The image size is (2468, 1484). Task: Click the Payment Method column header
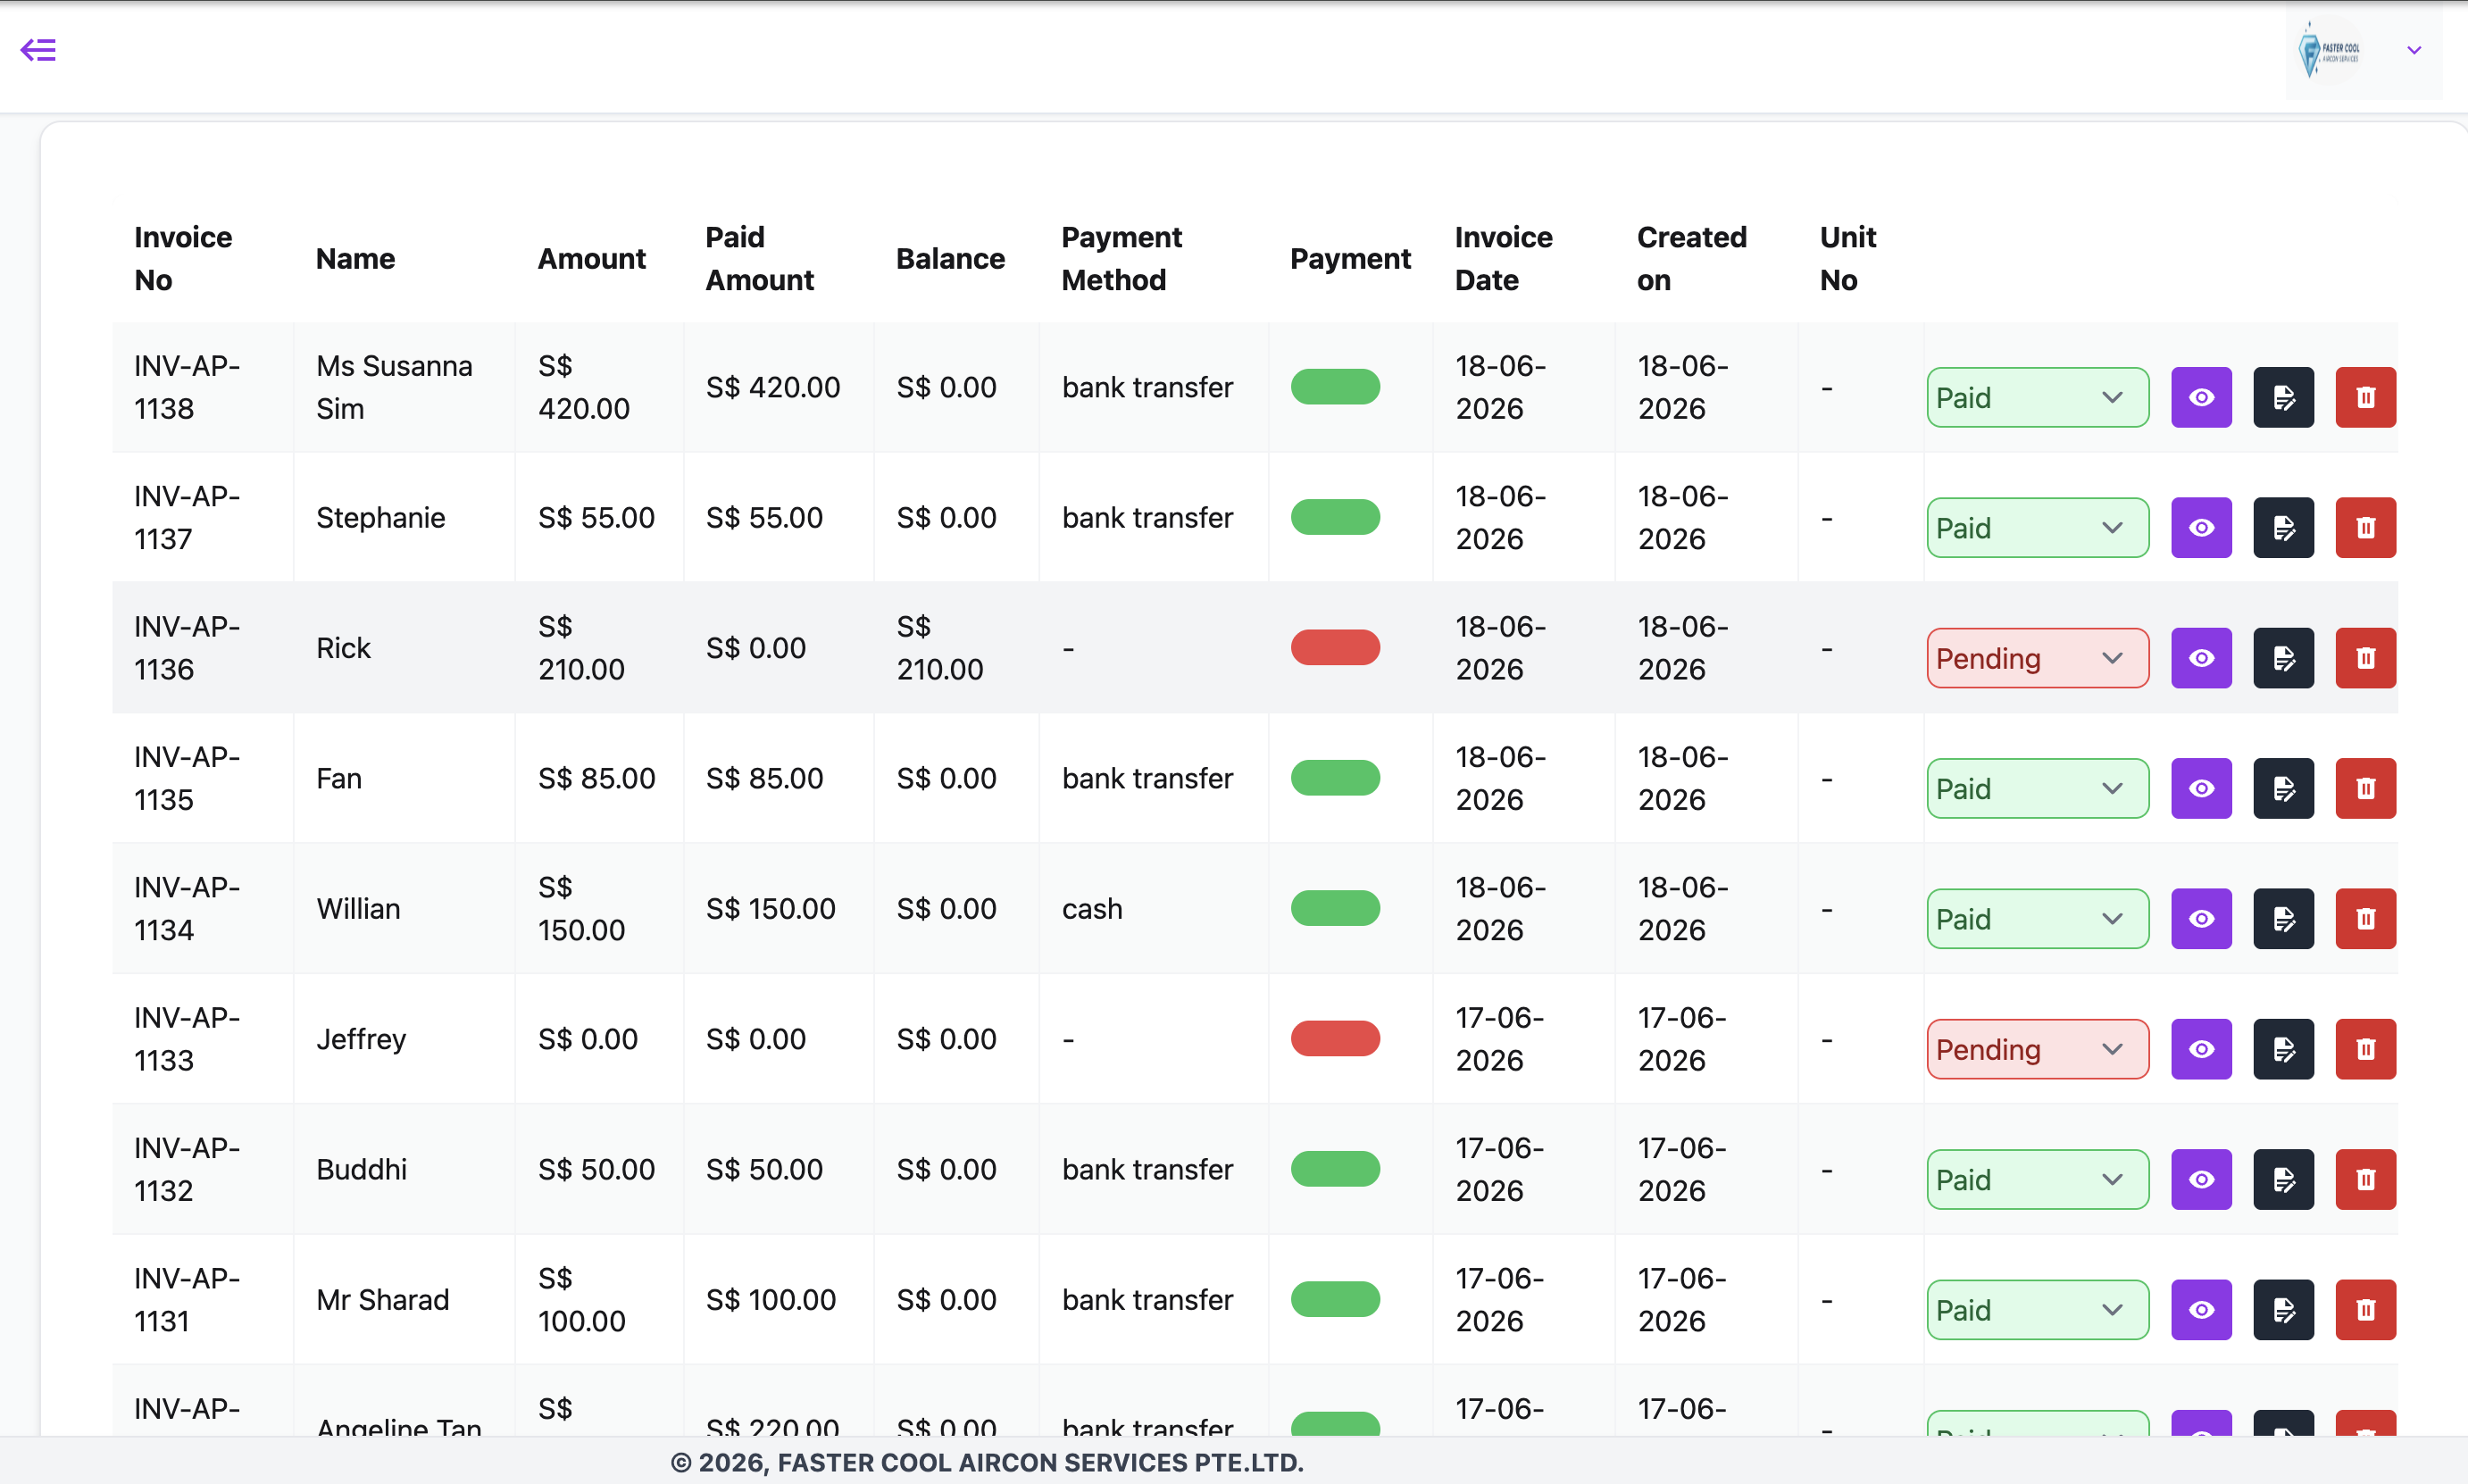tap(1121, 258)
